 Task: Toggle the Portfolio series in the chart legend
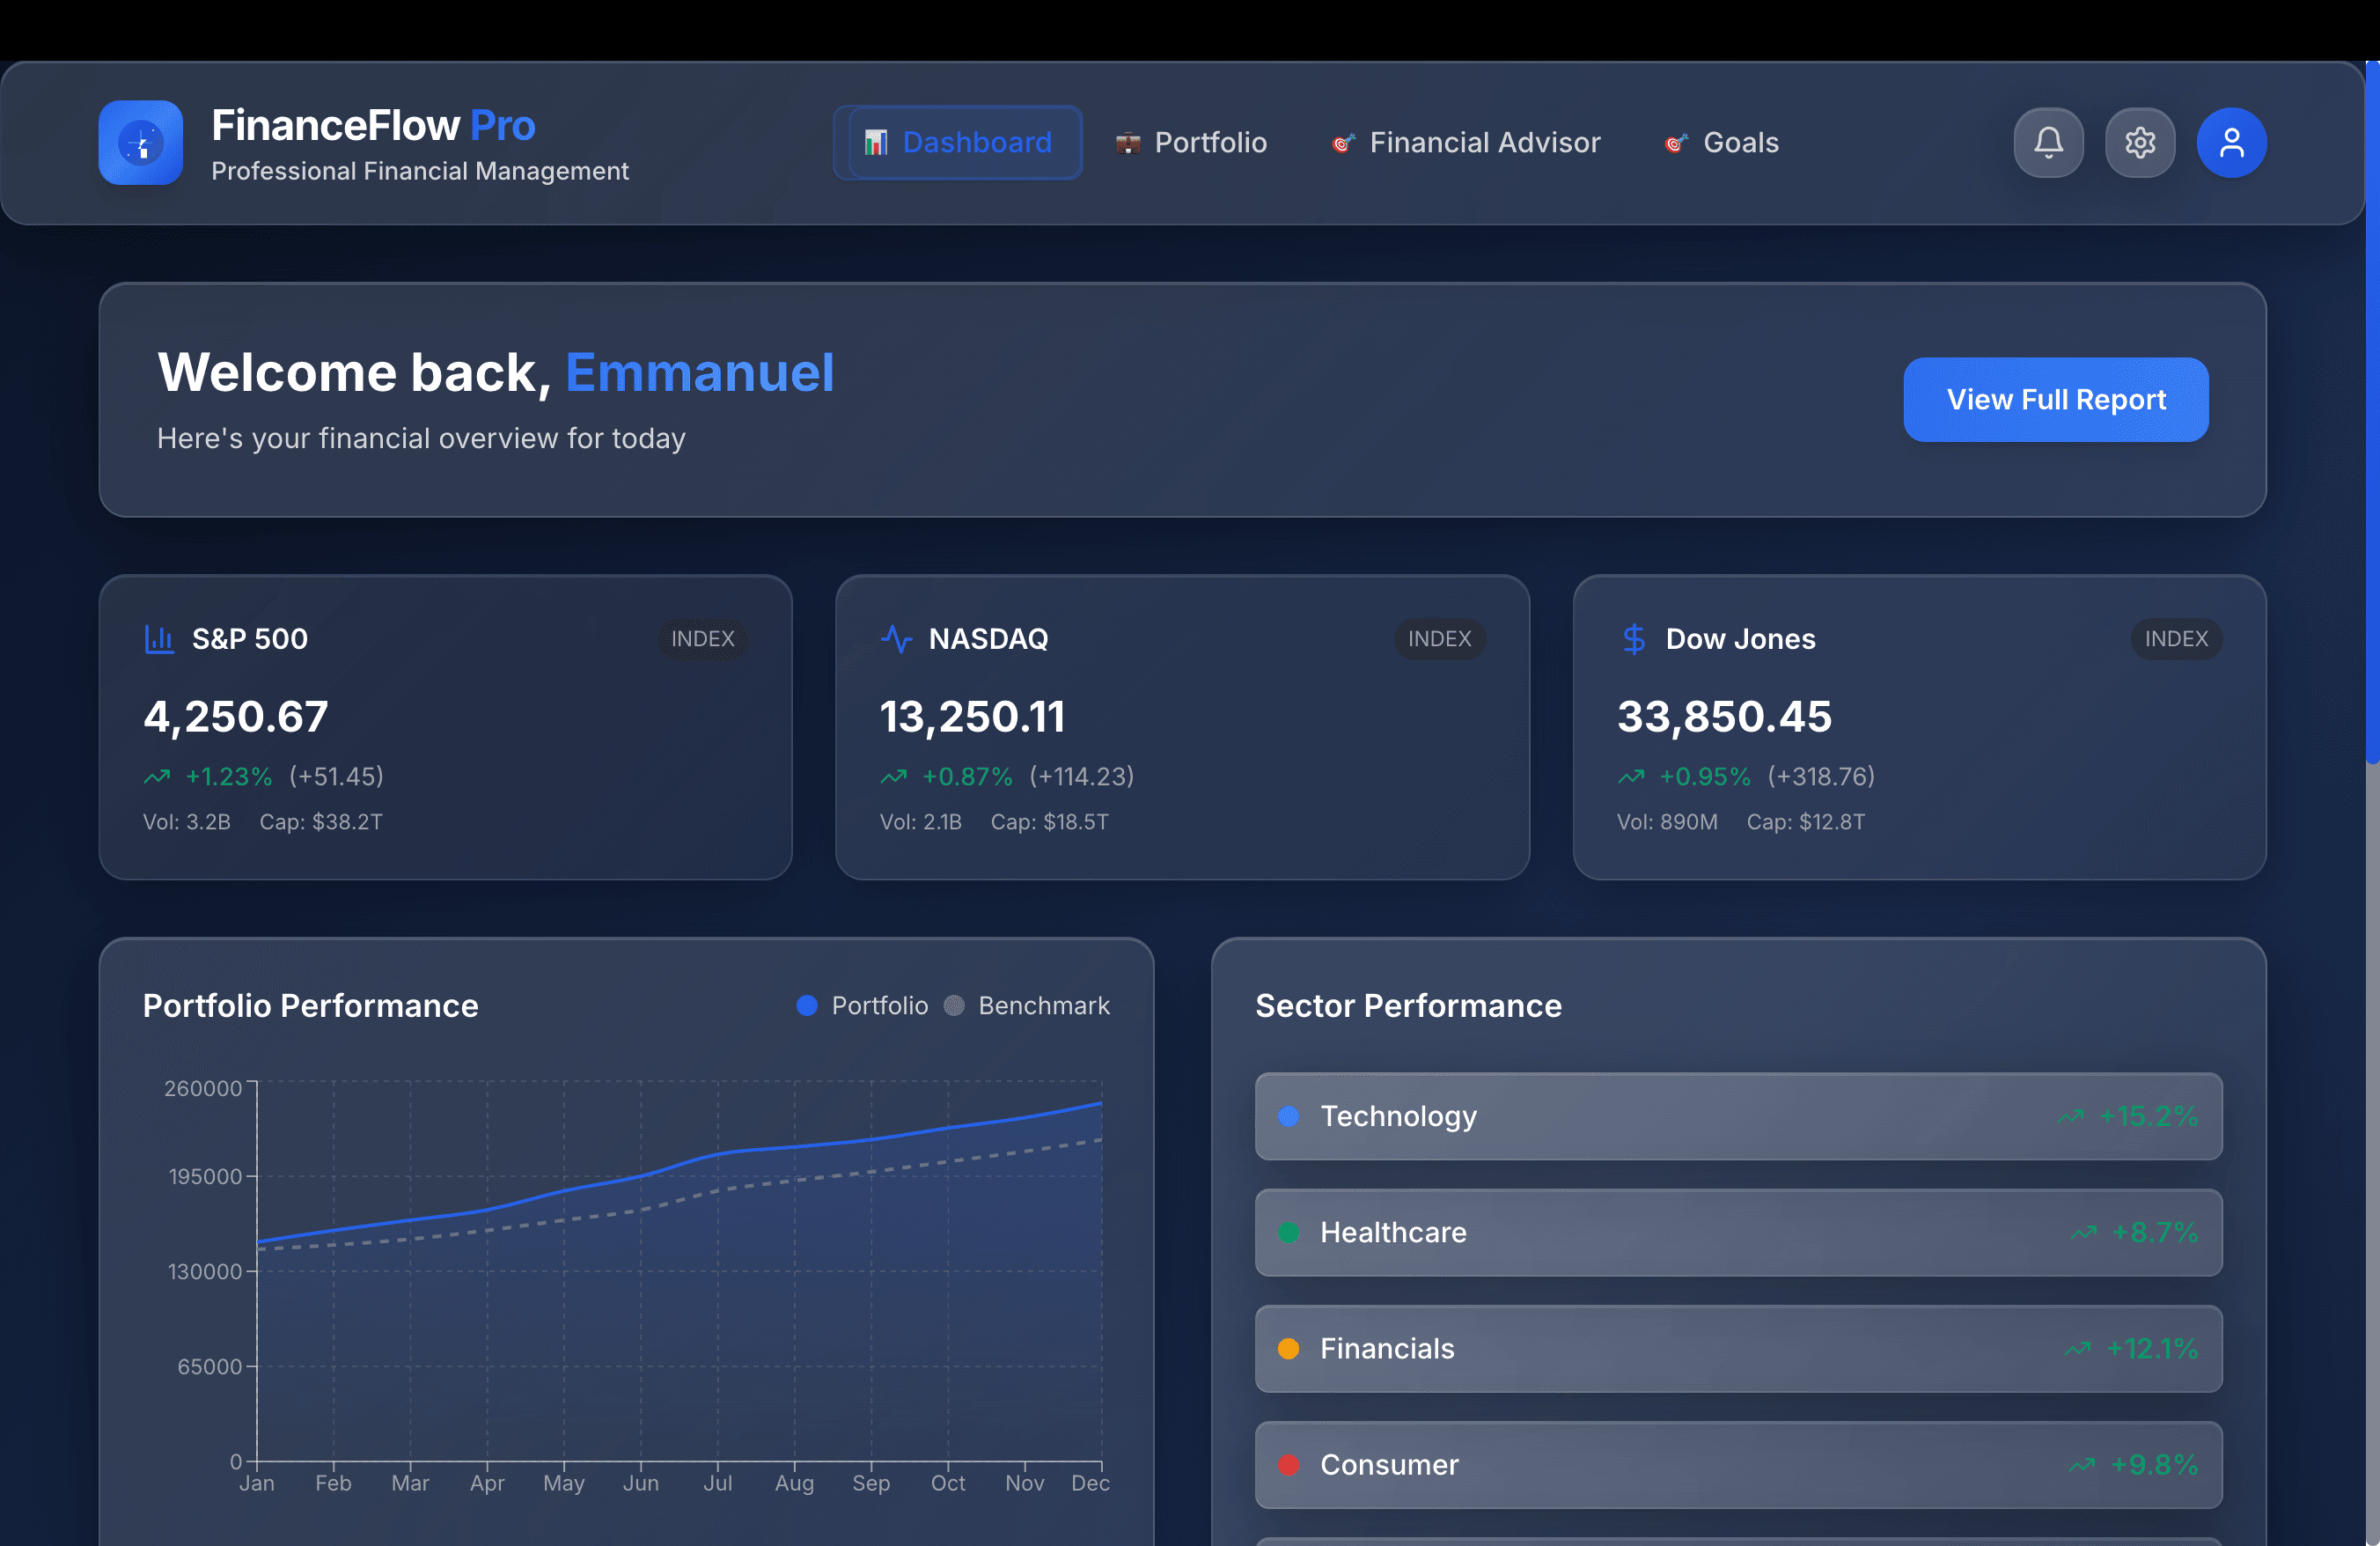click(x=862, y=1006)
